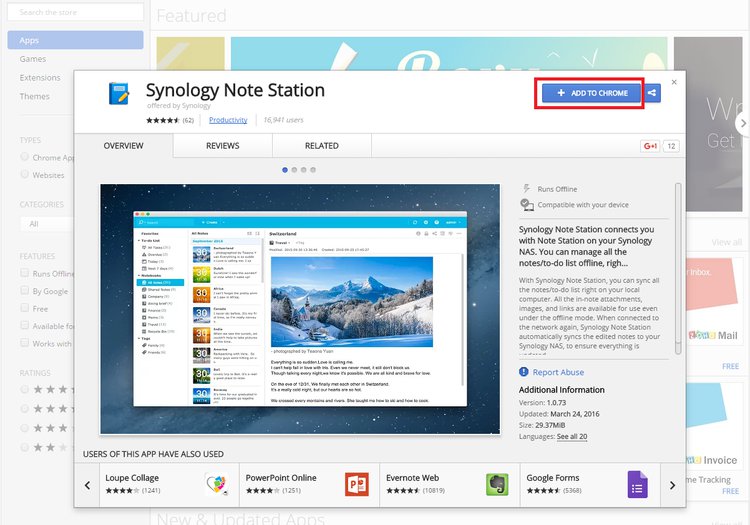The width and height of the screenshot is (750, 525).
Task: Check the Runs Offline feature filter
Action: [24, 273]
